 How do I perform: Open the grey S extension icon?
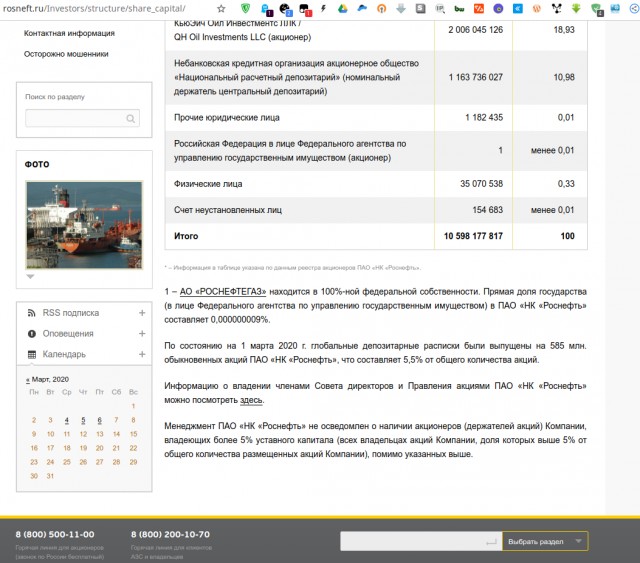[x=420, y=8]
